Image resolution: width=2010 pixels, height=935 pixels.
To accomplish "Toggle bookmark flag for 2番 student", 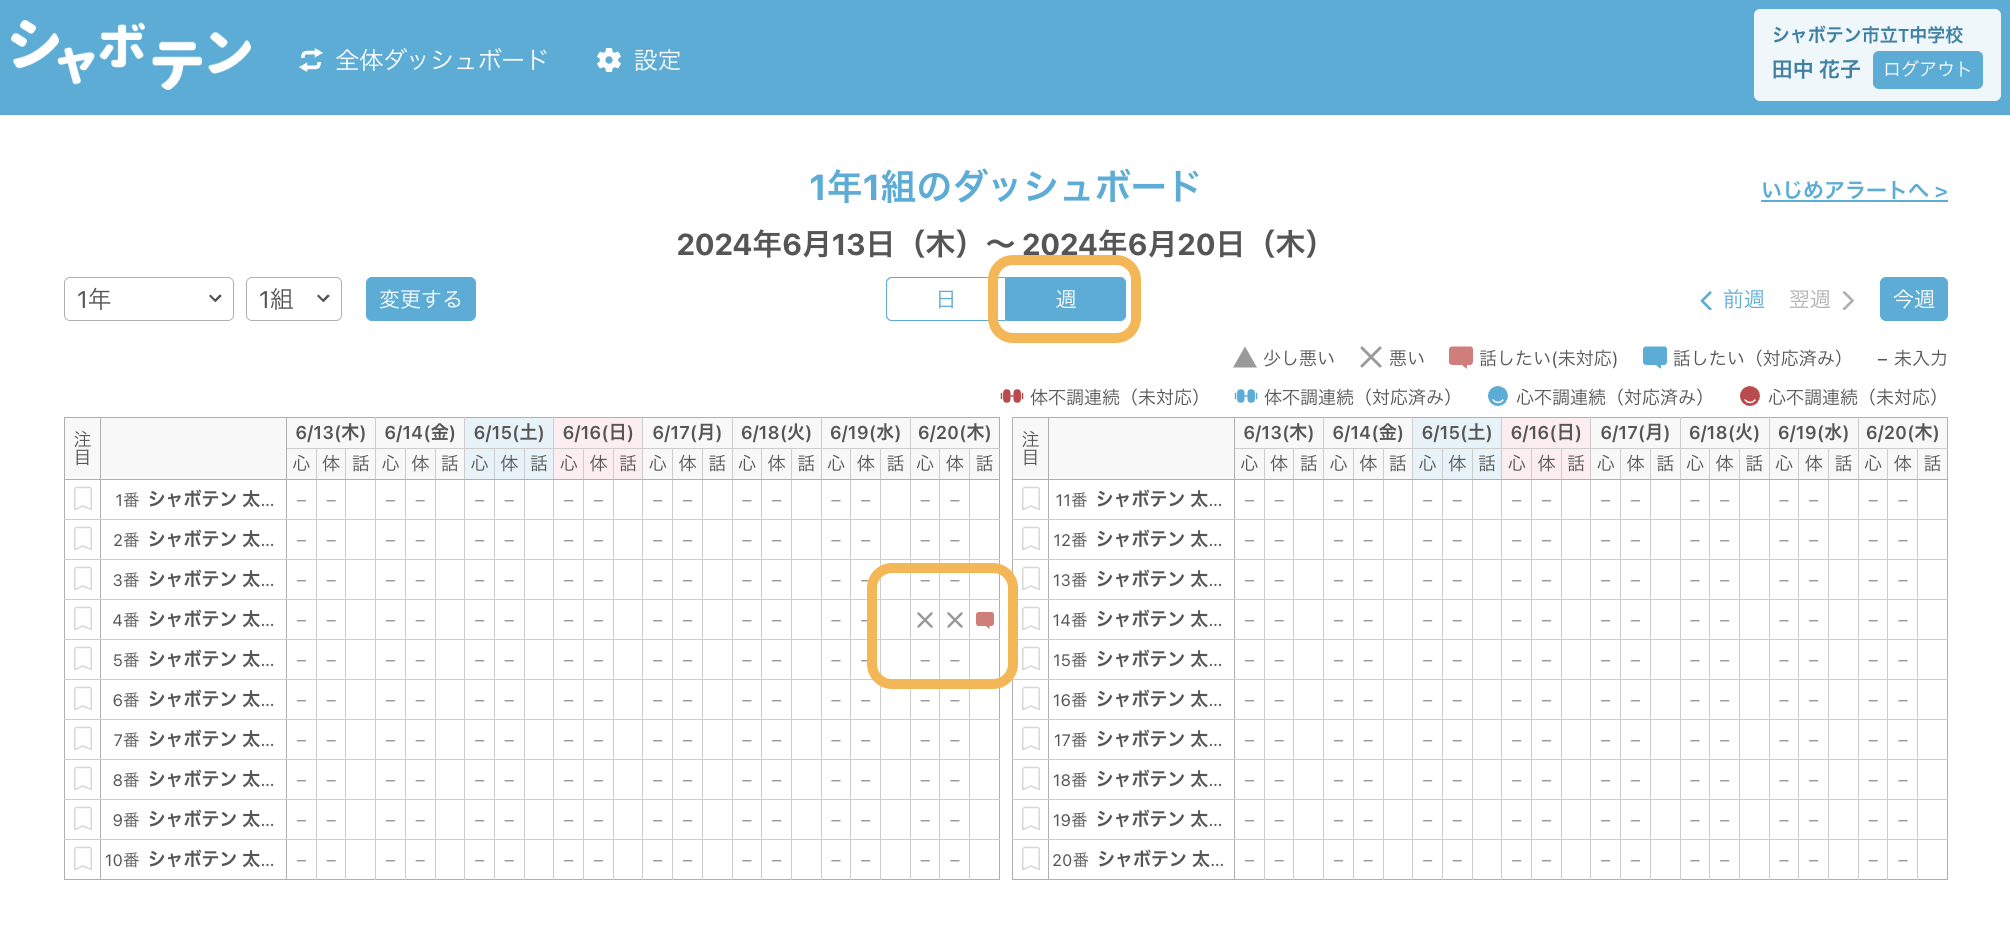I will [x=83, y=539].
